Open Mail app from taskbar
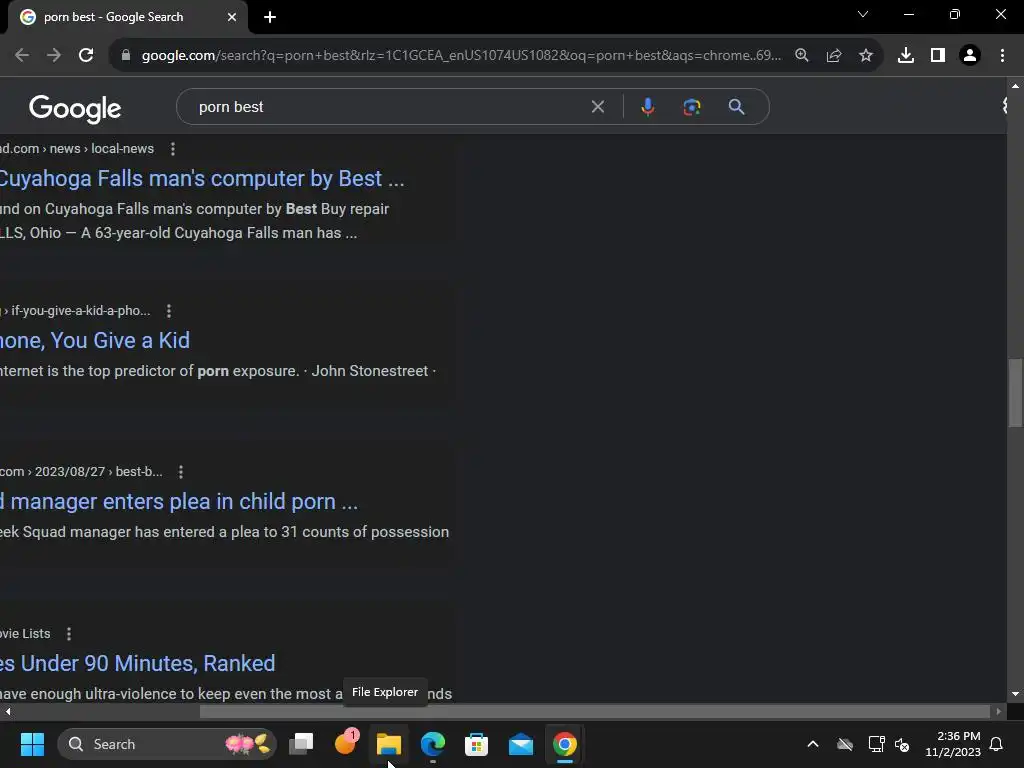The width and height of the screenshot is (1024, 768). pyautogui.click(x=520, y=744)
